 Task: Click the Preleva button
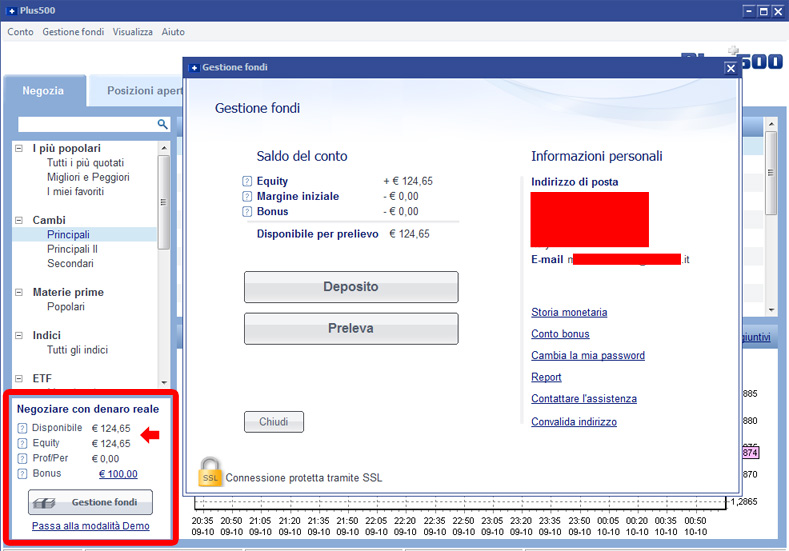[x=351, y=329]
